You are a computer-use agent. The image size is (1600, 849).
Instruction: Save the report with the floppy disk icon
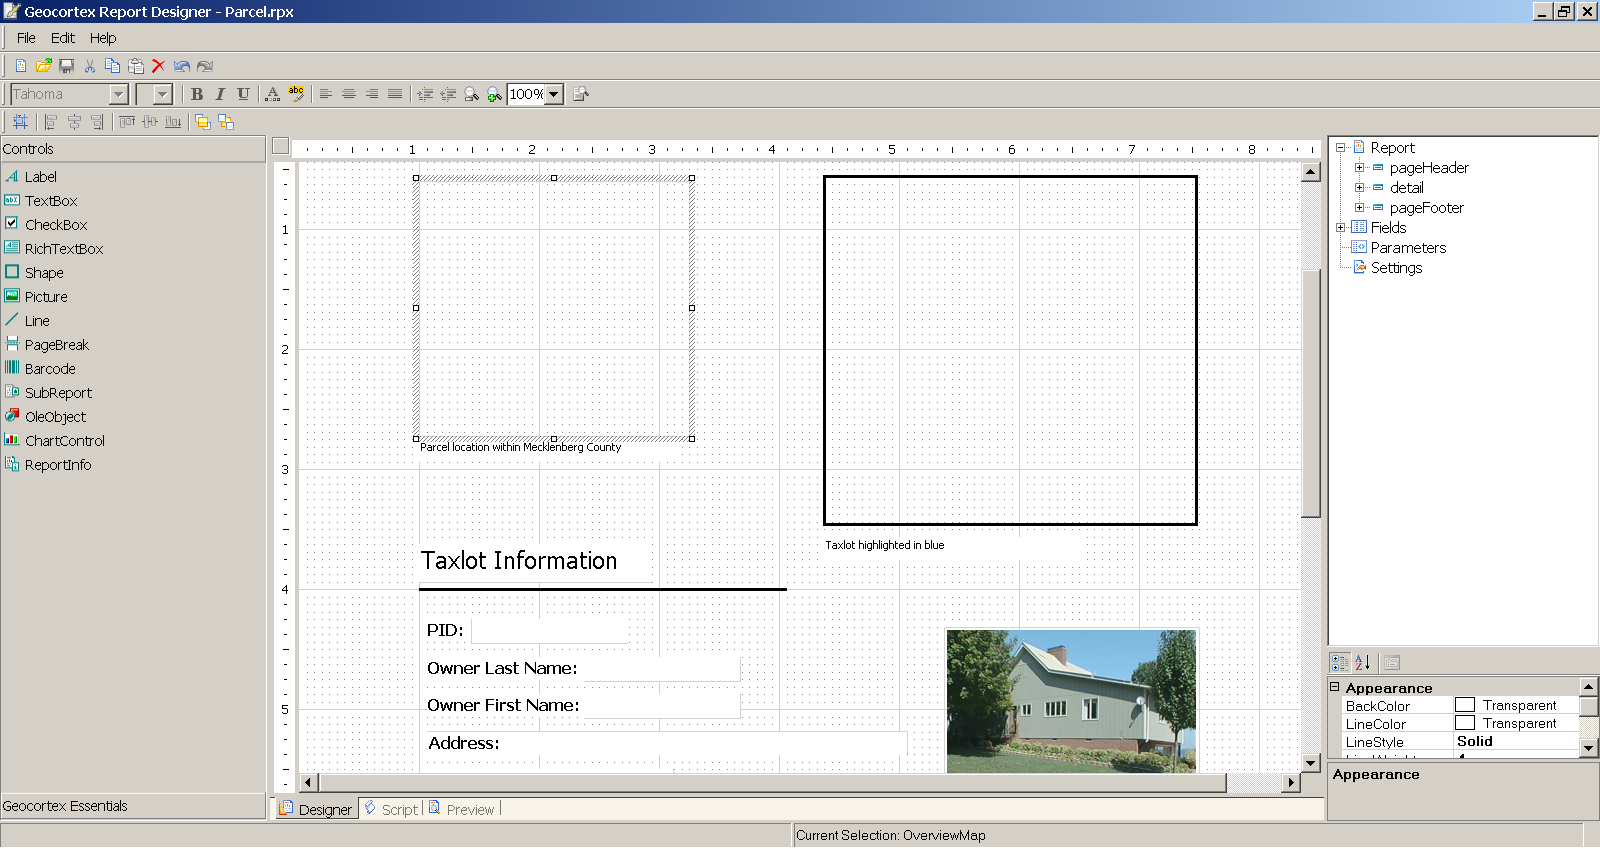coord(67,66)
